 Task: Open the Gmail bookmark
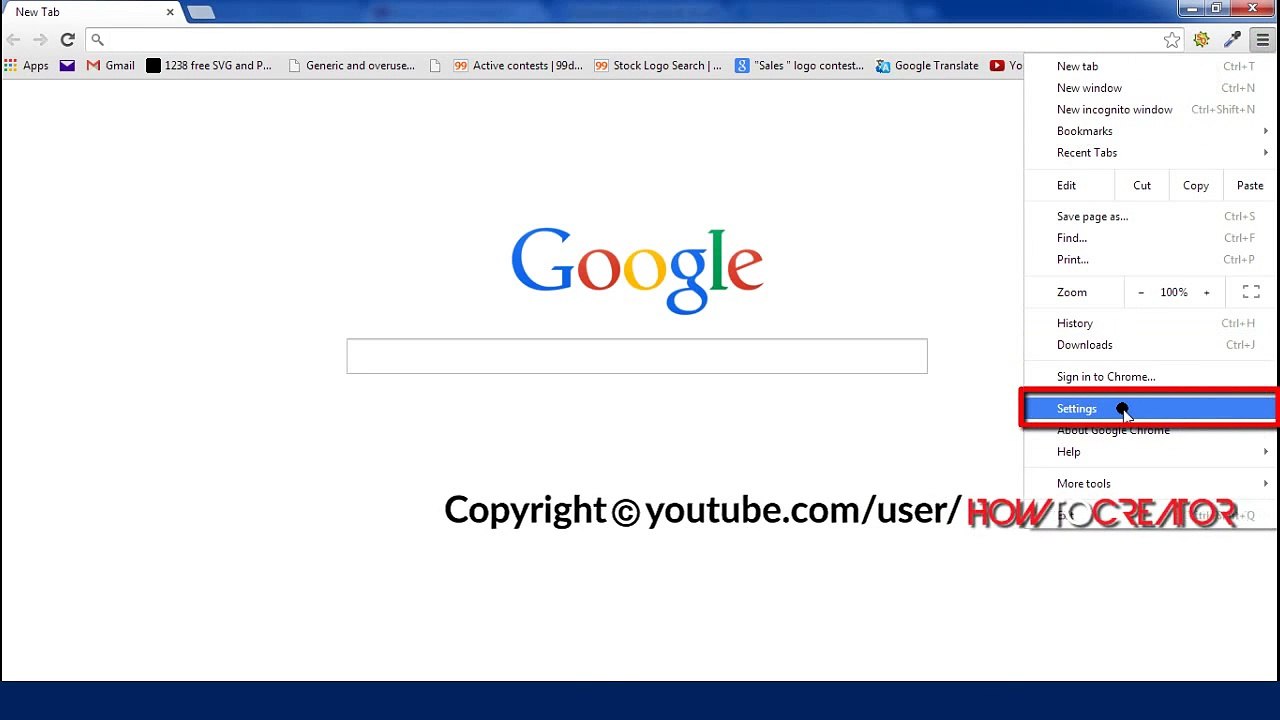pyautogui.click(x=110, y=66)
